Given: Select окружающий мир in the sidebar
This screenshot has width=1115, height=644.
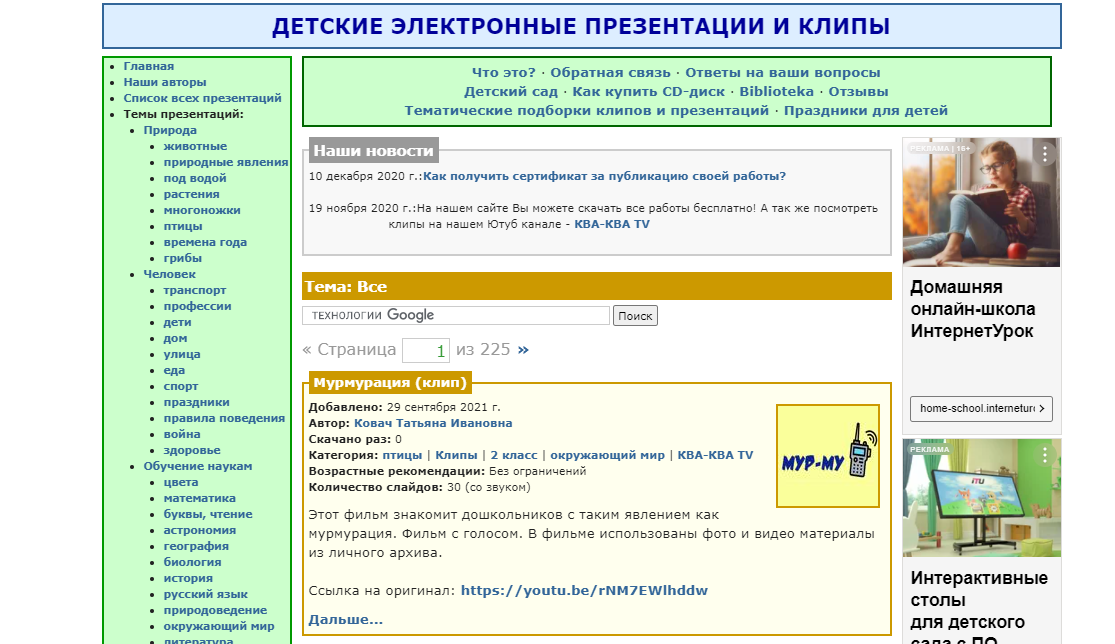Looking at the screenshot, I should [x=219, y=626].
